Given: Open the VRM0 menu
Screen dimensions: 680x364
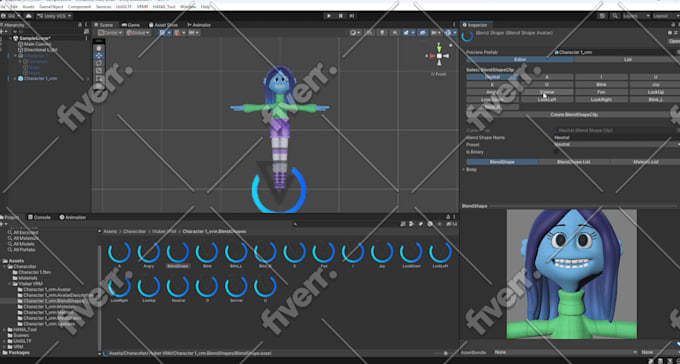Looking at the screenshot, I should 142,7.
